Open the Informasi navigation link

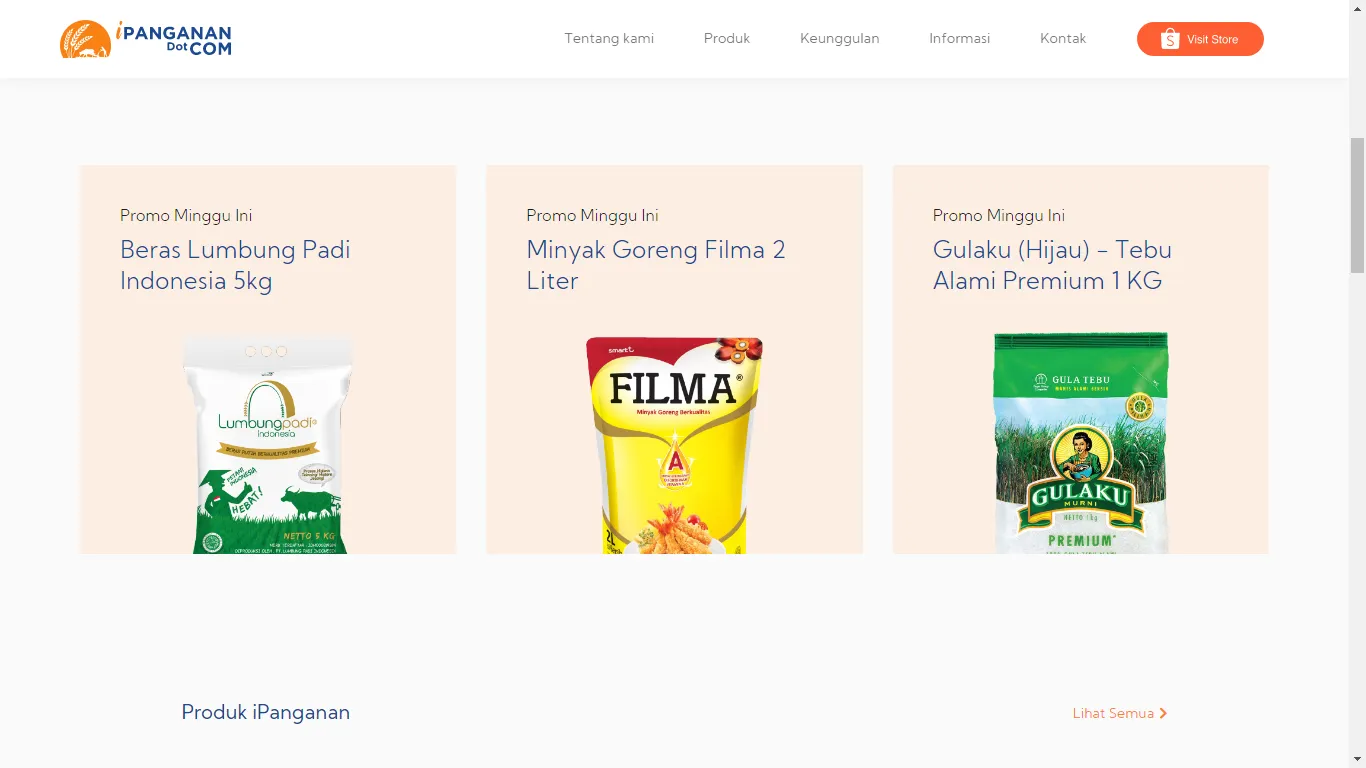960,39
